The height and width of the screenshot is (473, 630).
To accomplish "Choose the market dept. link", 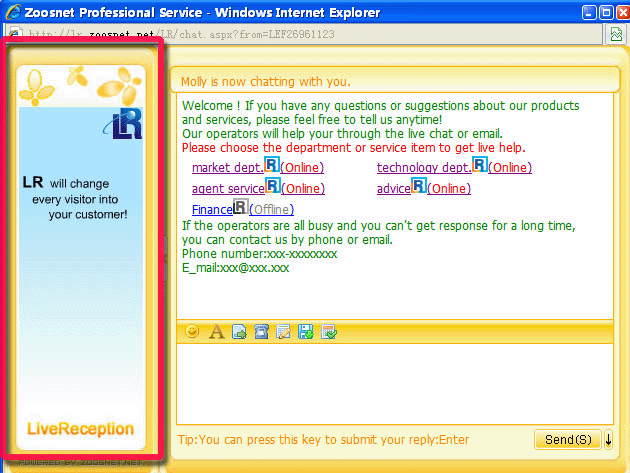I will 228,168.
